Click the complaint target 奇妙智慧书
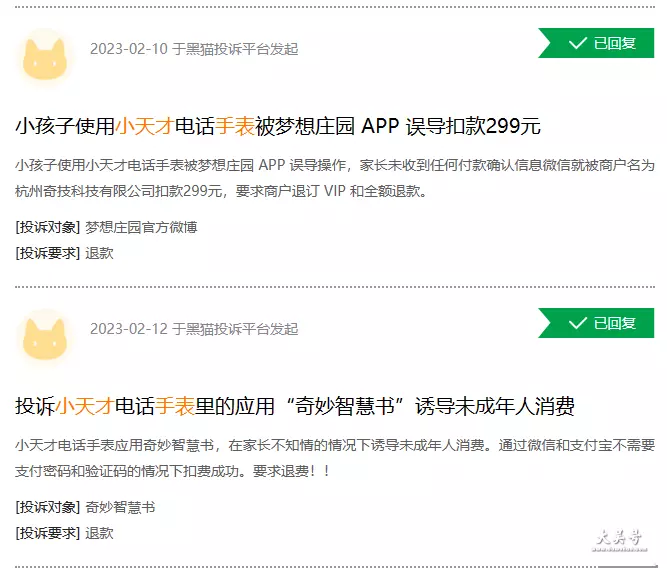The width and height of the screenshot is (667, 568). click(120, 507)
